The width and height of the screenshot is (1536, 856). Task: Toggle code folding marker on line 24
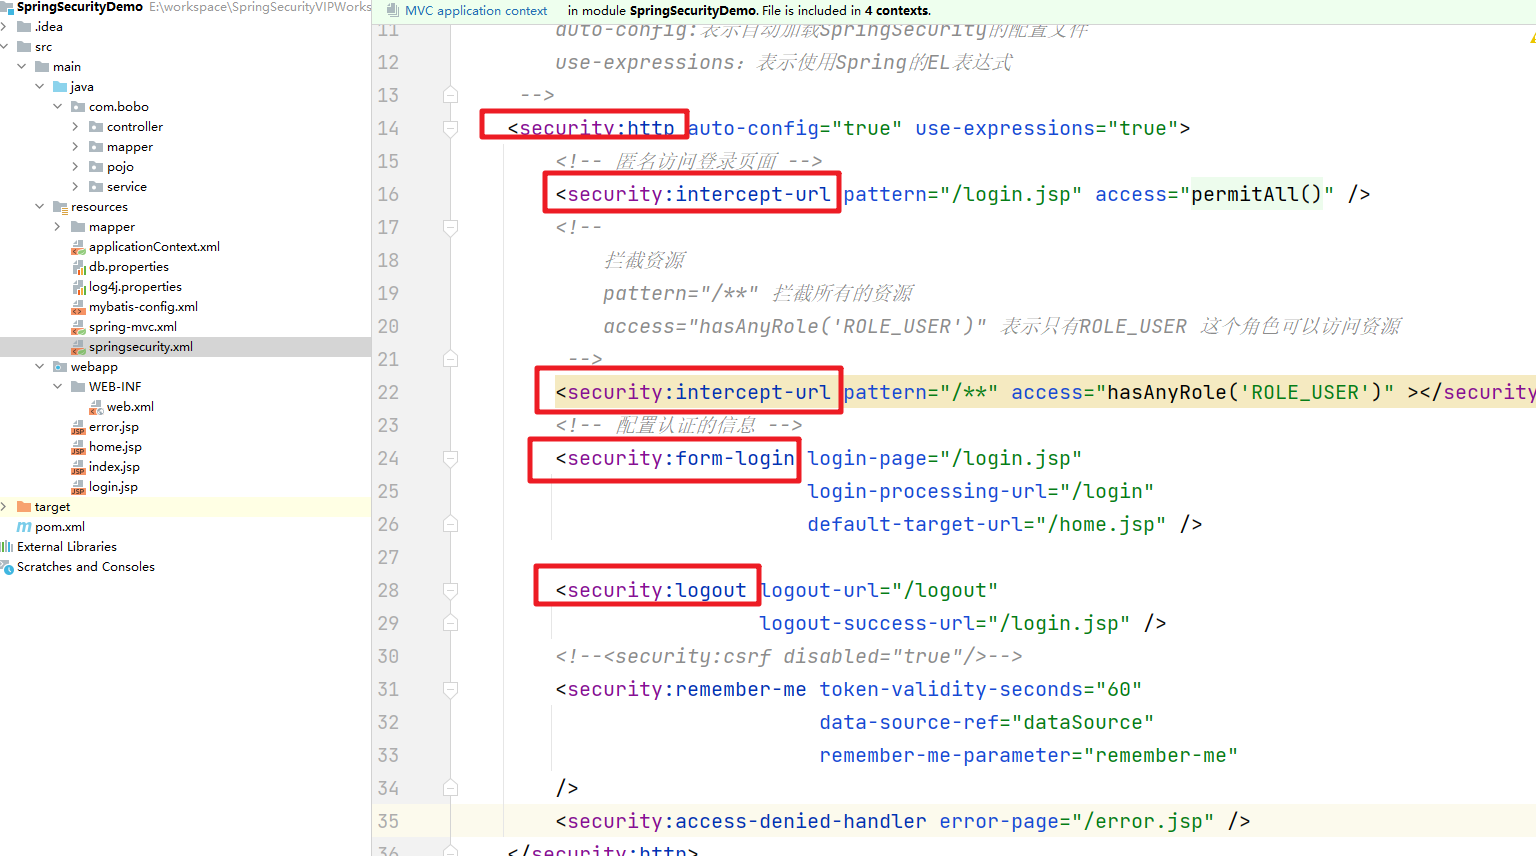[x=450, y=458]
